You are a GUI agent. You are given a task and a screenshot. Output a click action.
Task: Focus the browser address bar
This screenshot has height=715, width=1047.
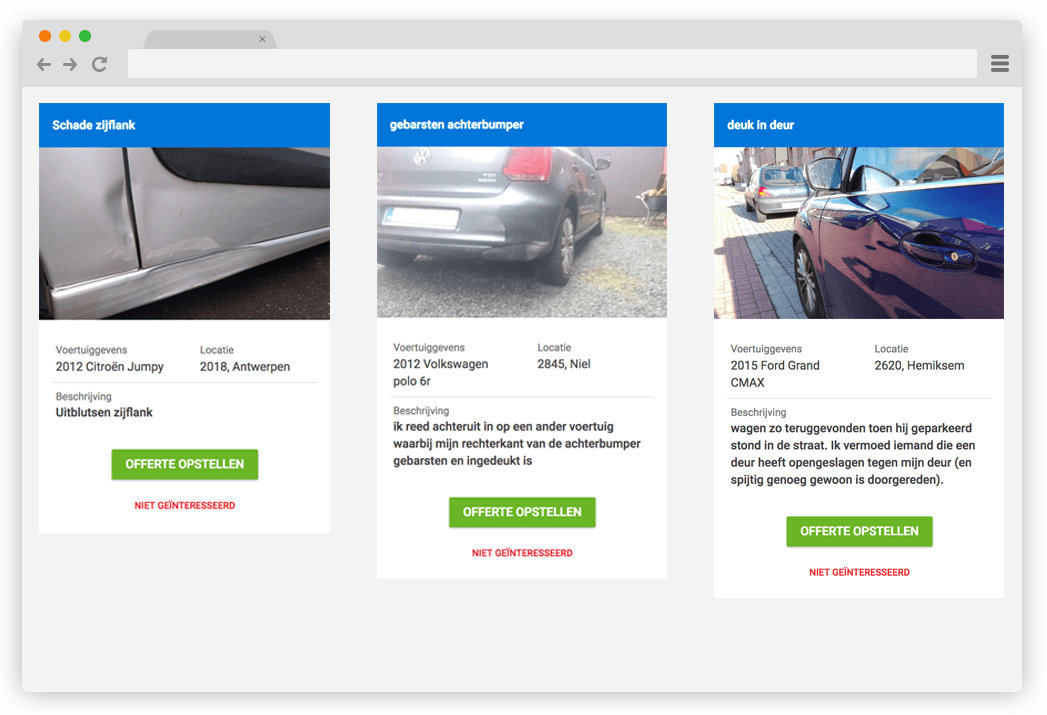(552, 63)
